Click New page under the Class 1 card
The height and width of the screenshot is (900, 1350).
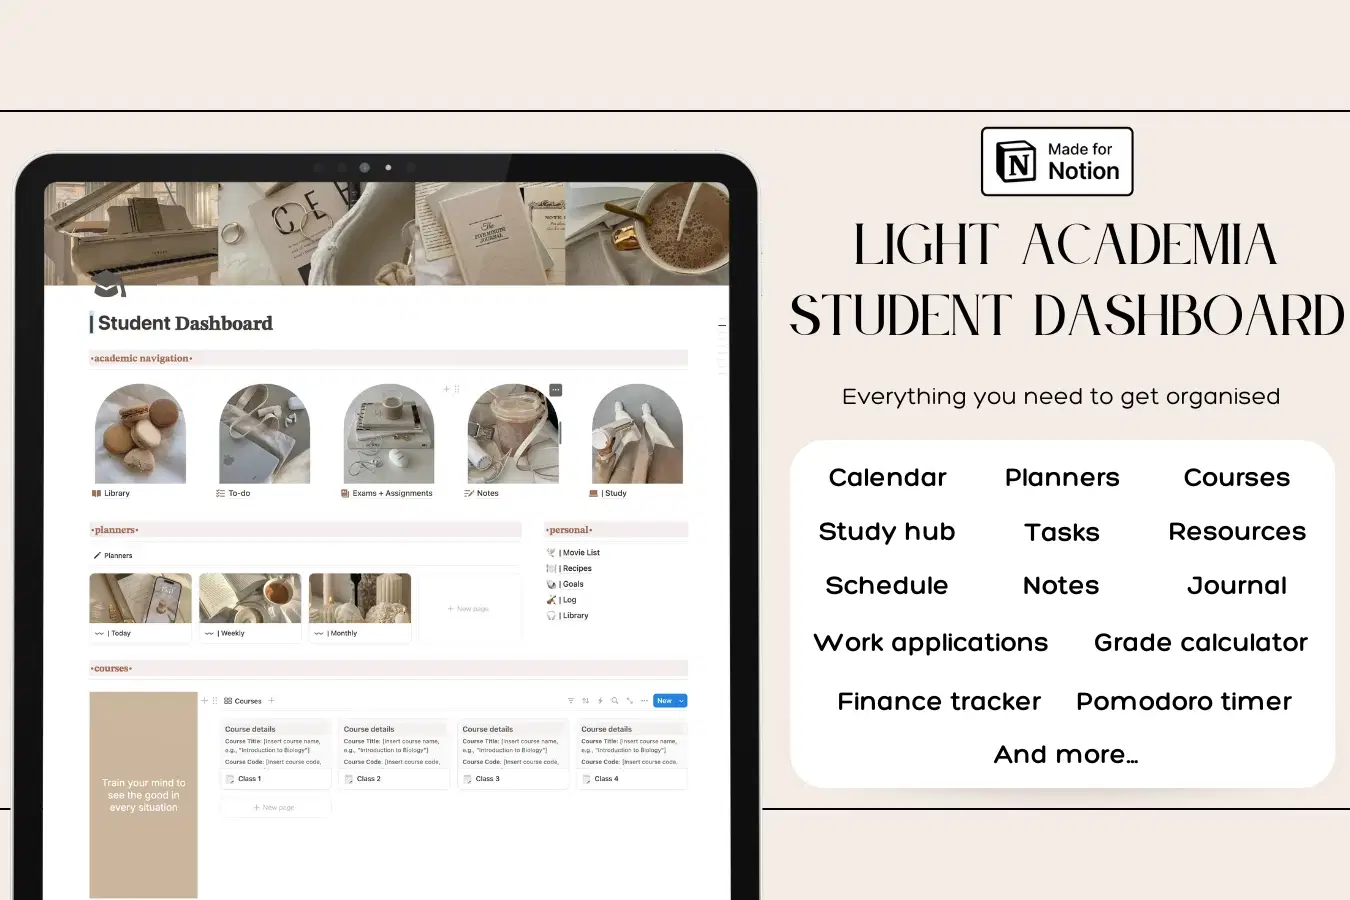click(274, 807)
